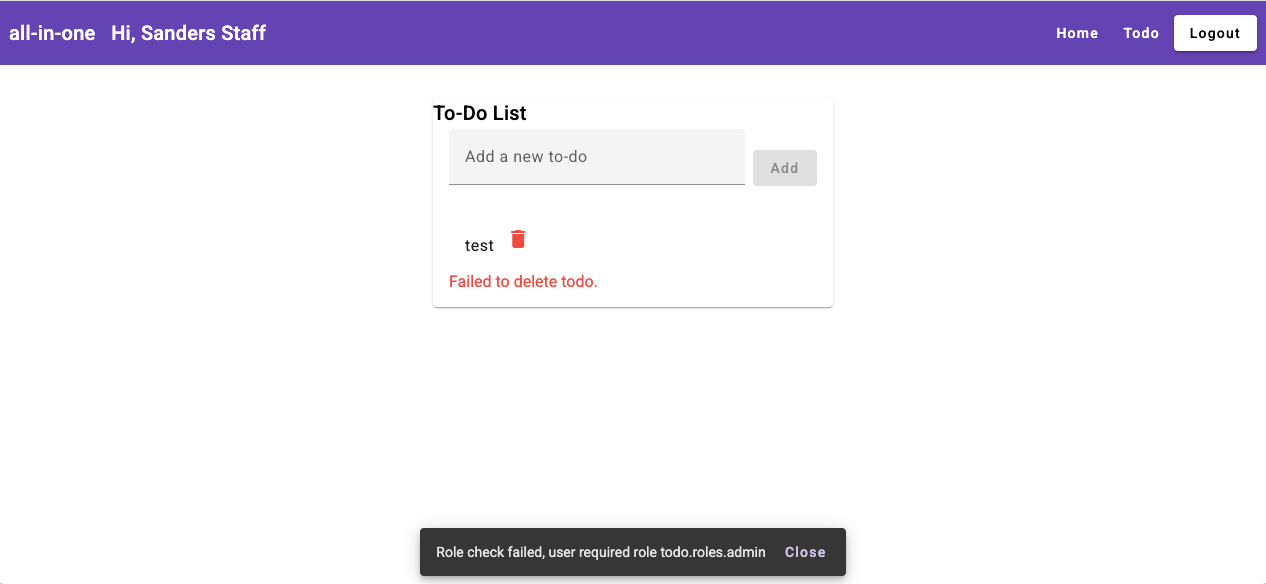Screen dimensions: 1266x584
Task: Dismiss the snackbar with Close
Action: point(805,552)
